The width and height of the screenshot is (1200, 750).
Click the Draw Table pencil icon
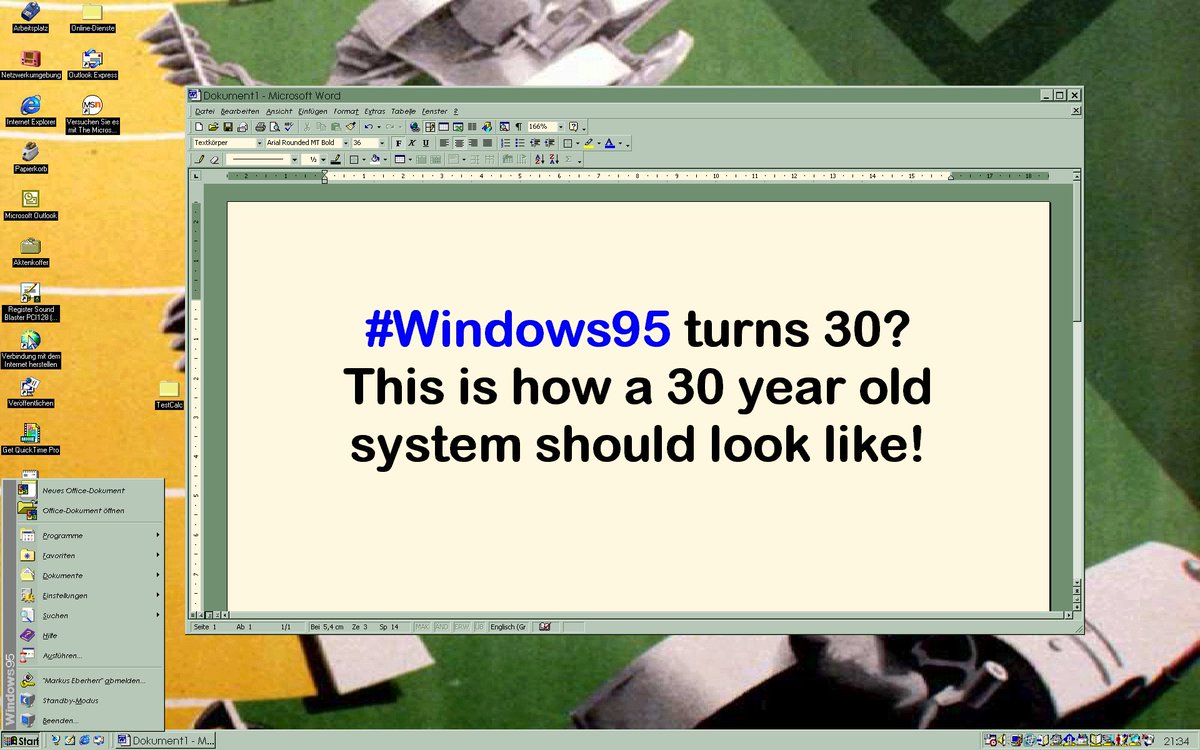click(x=199, y=159)
